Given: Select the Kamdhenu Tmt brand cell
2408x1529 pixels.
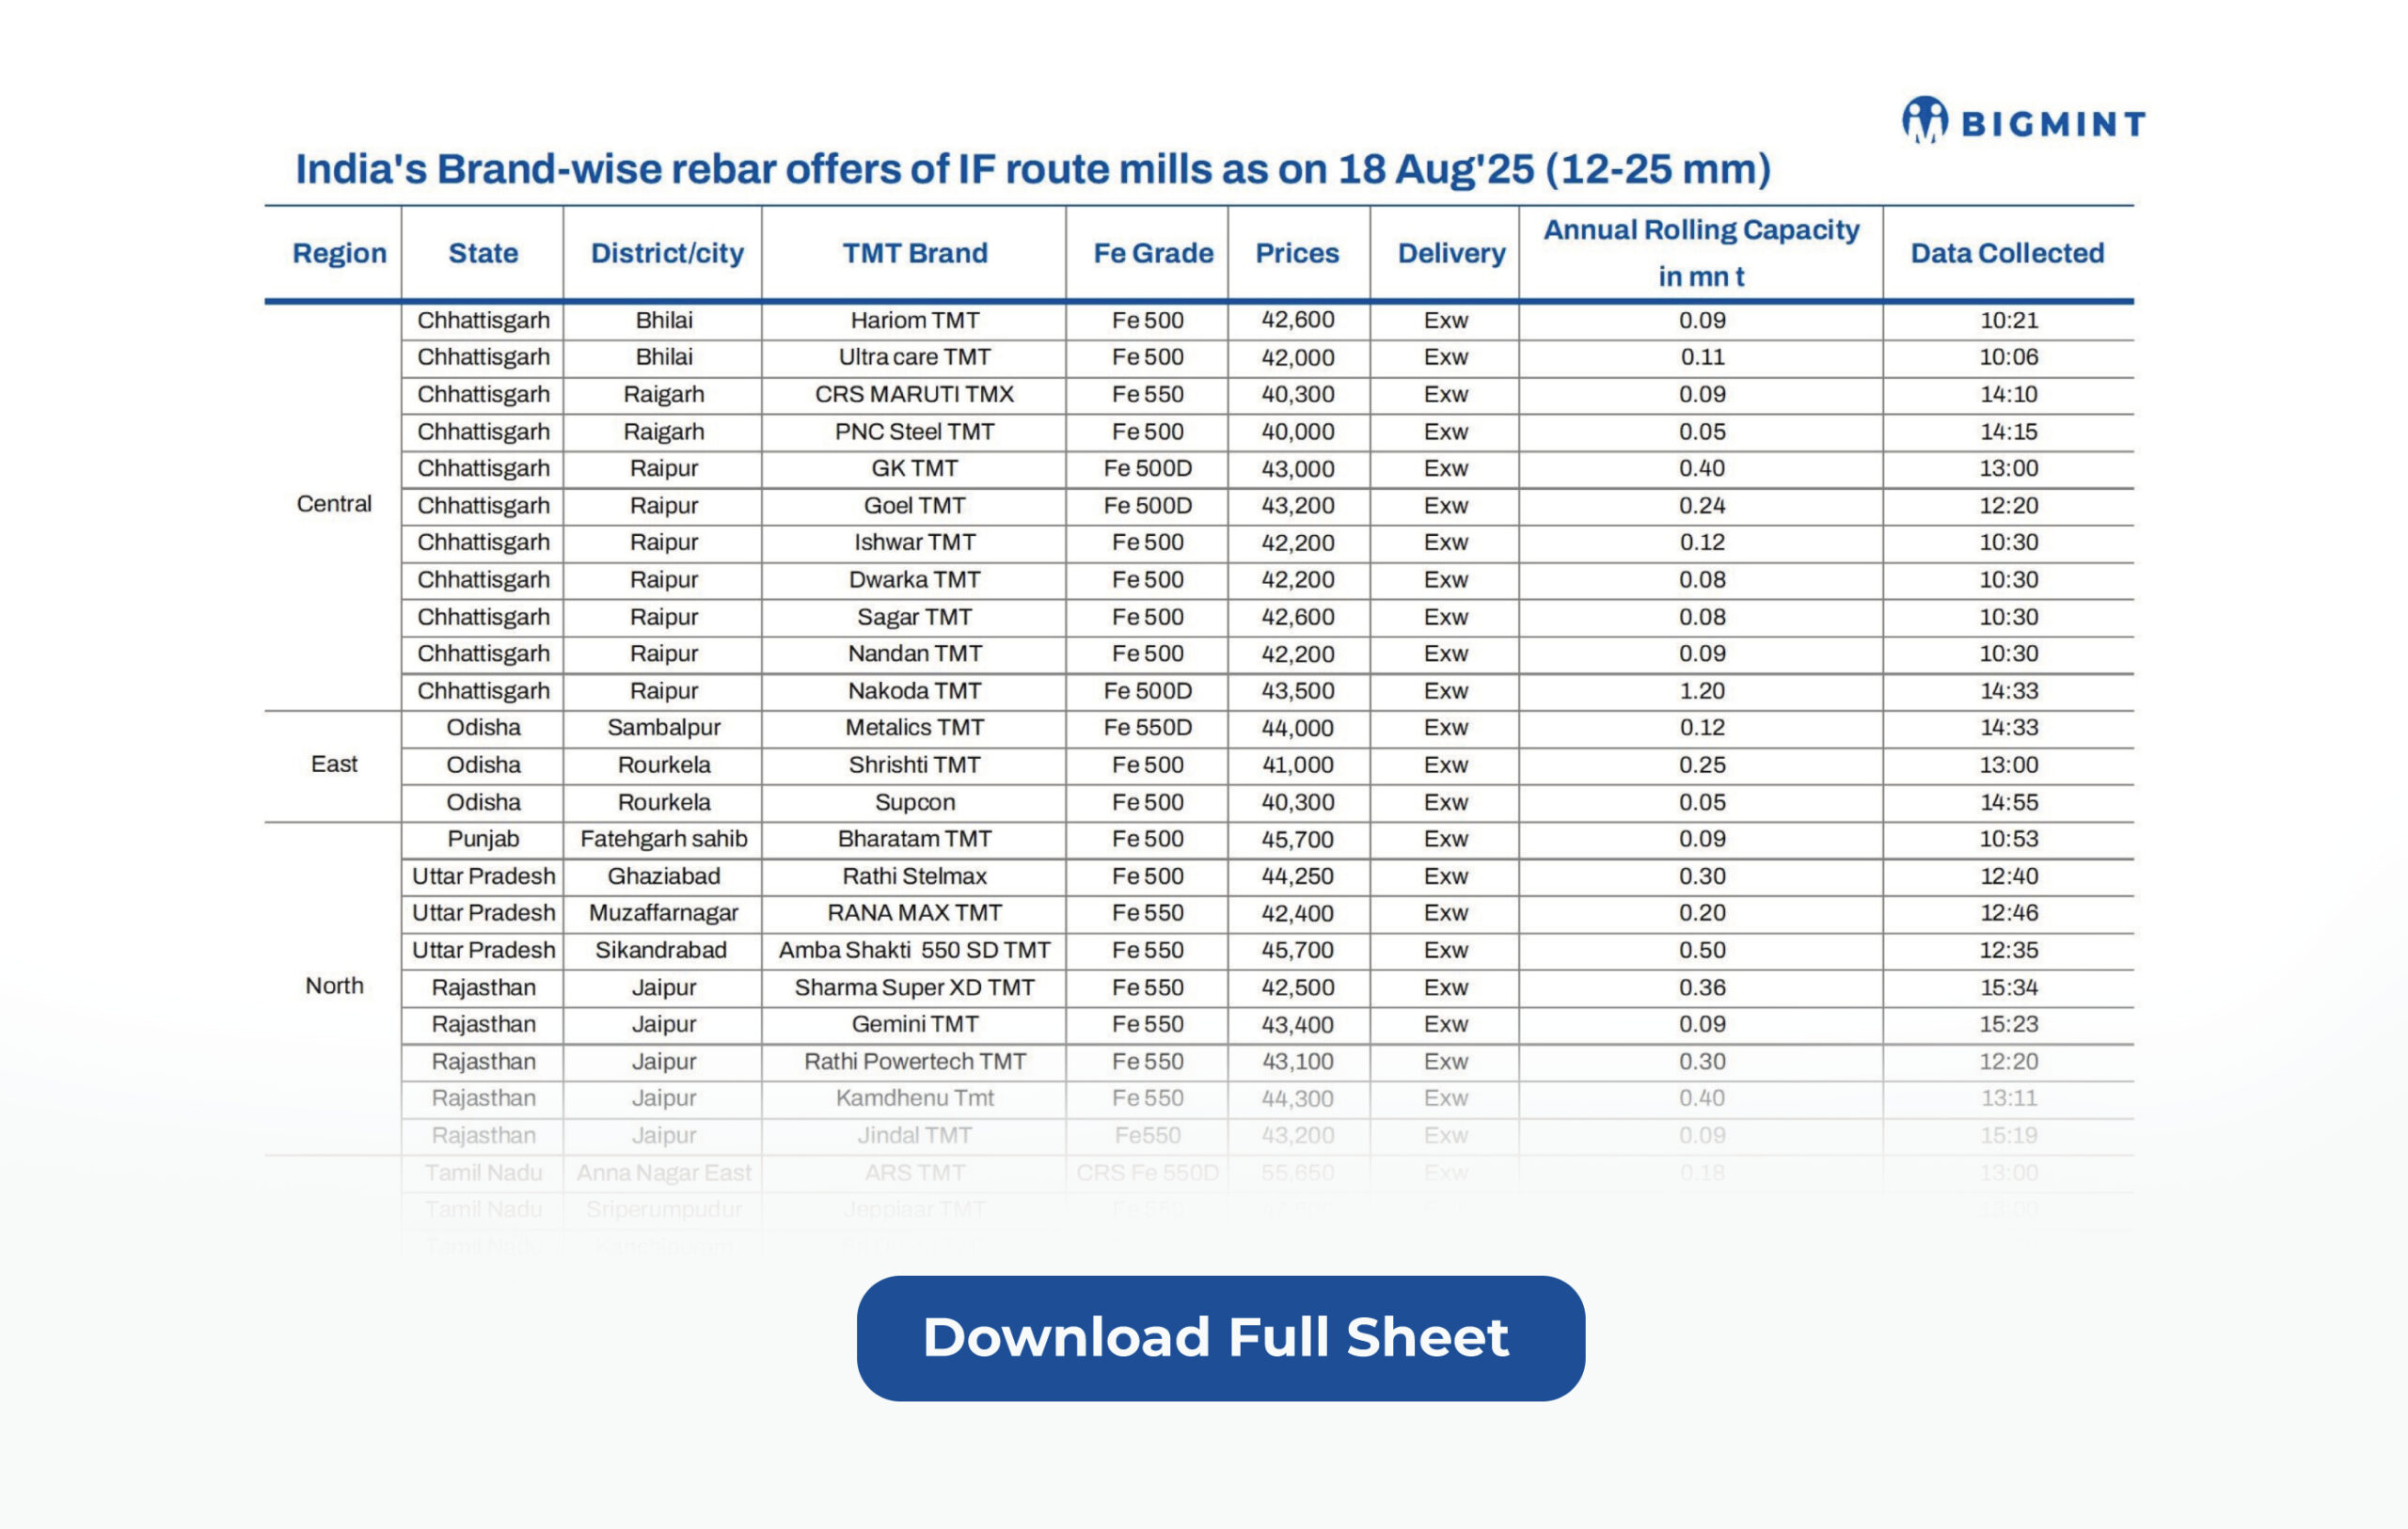Looking at the screenshot, I should [914, 1098].
